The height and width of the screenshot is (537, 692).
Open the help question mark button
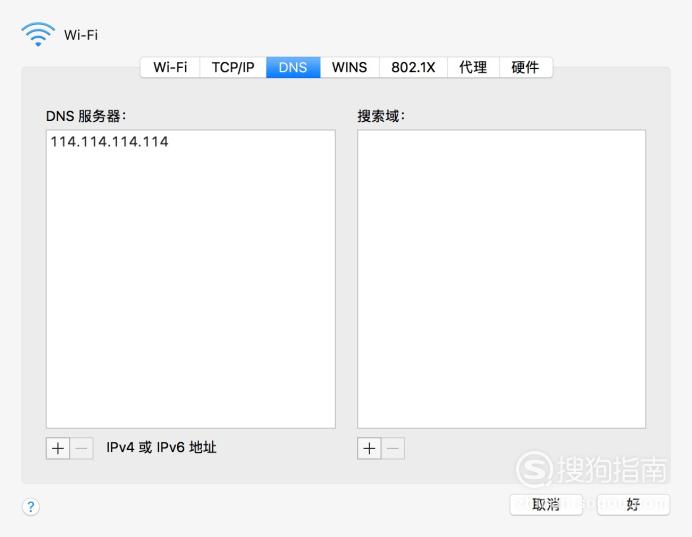[x=31, y=507]
